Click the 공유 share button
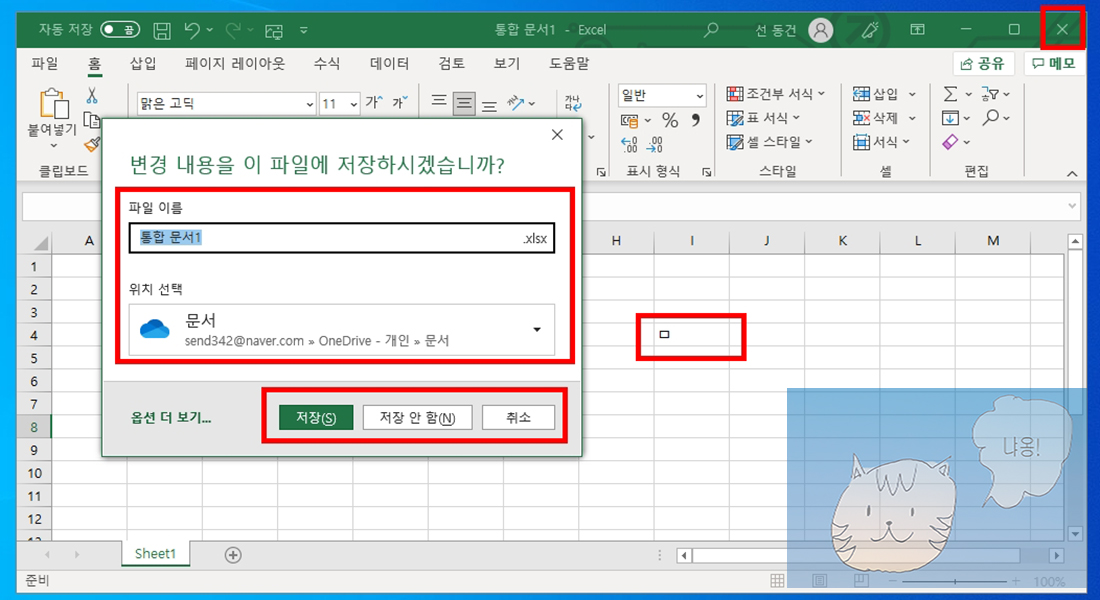1100x600 pixels. [983, 64]
